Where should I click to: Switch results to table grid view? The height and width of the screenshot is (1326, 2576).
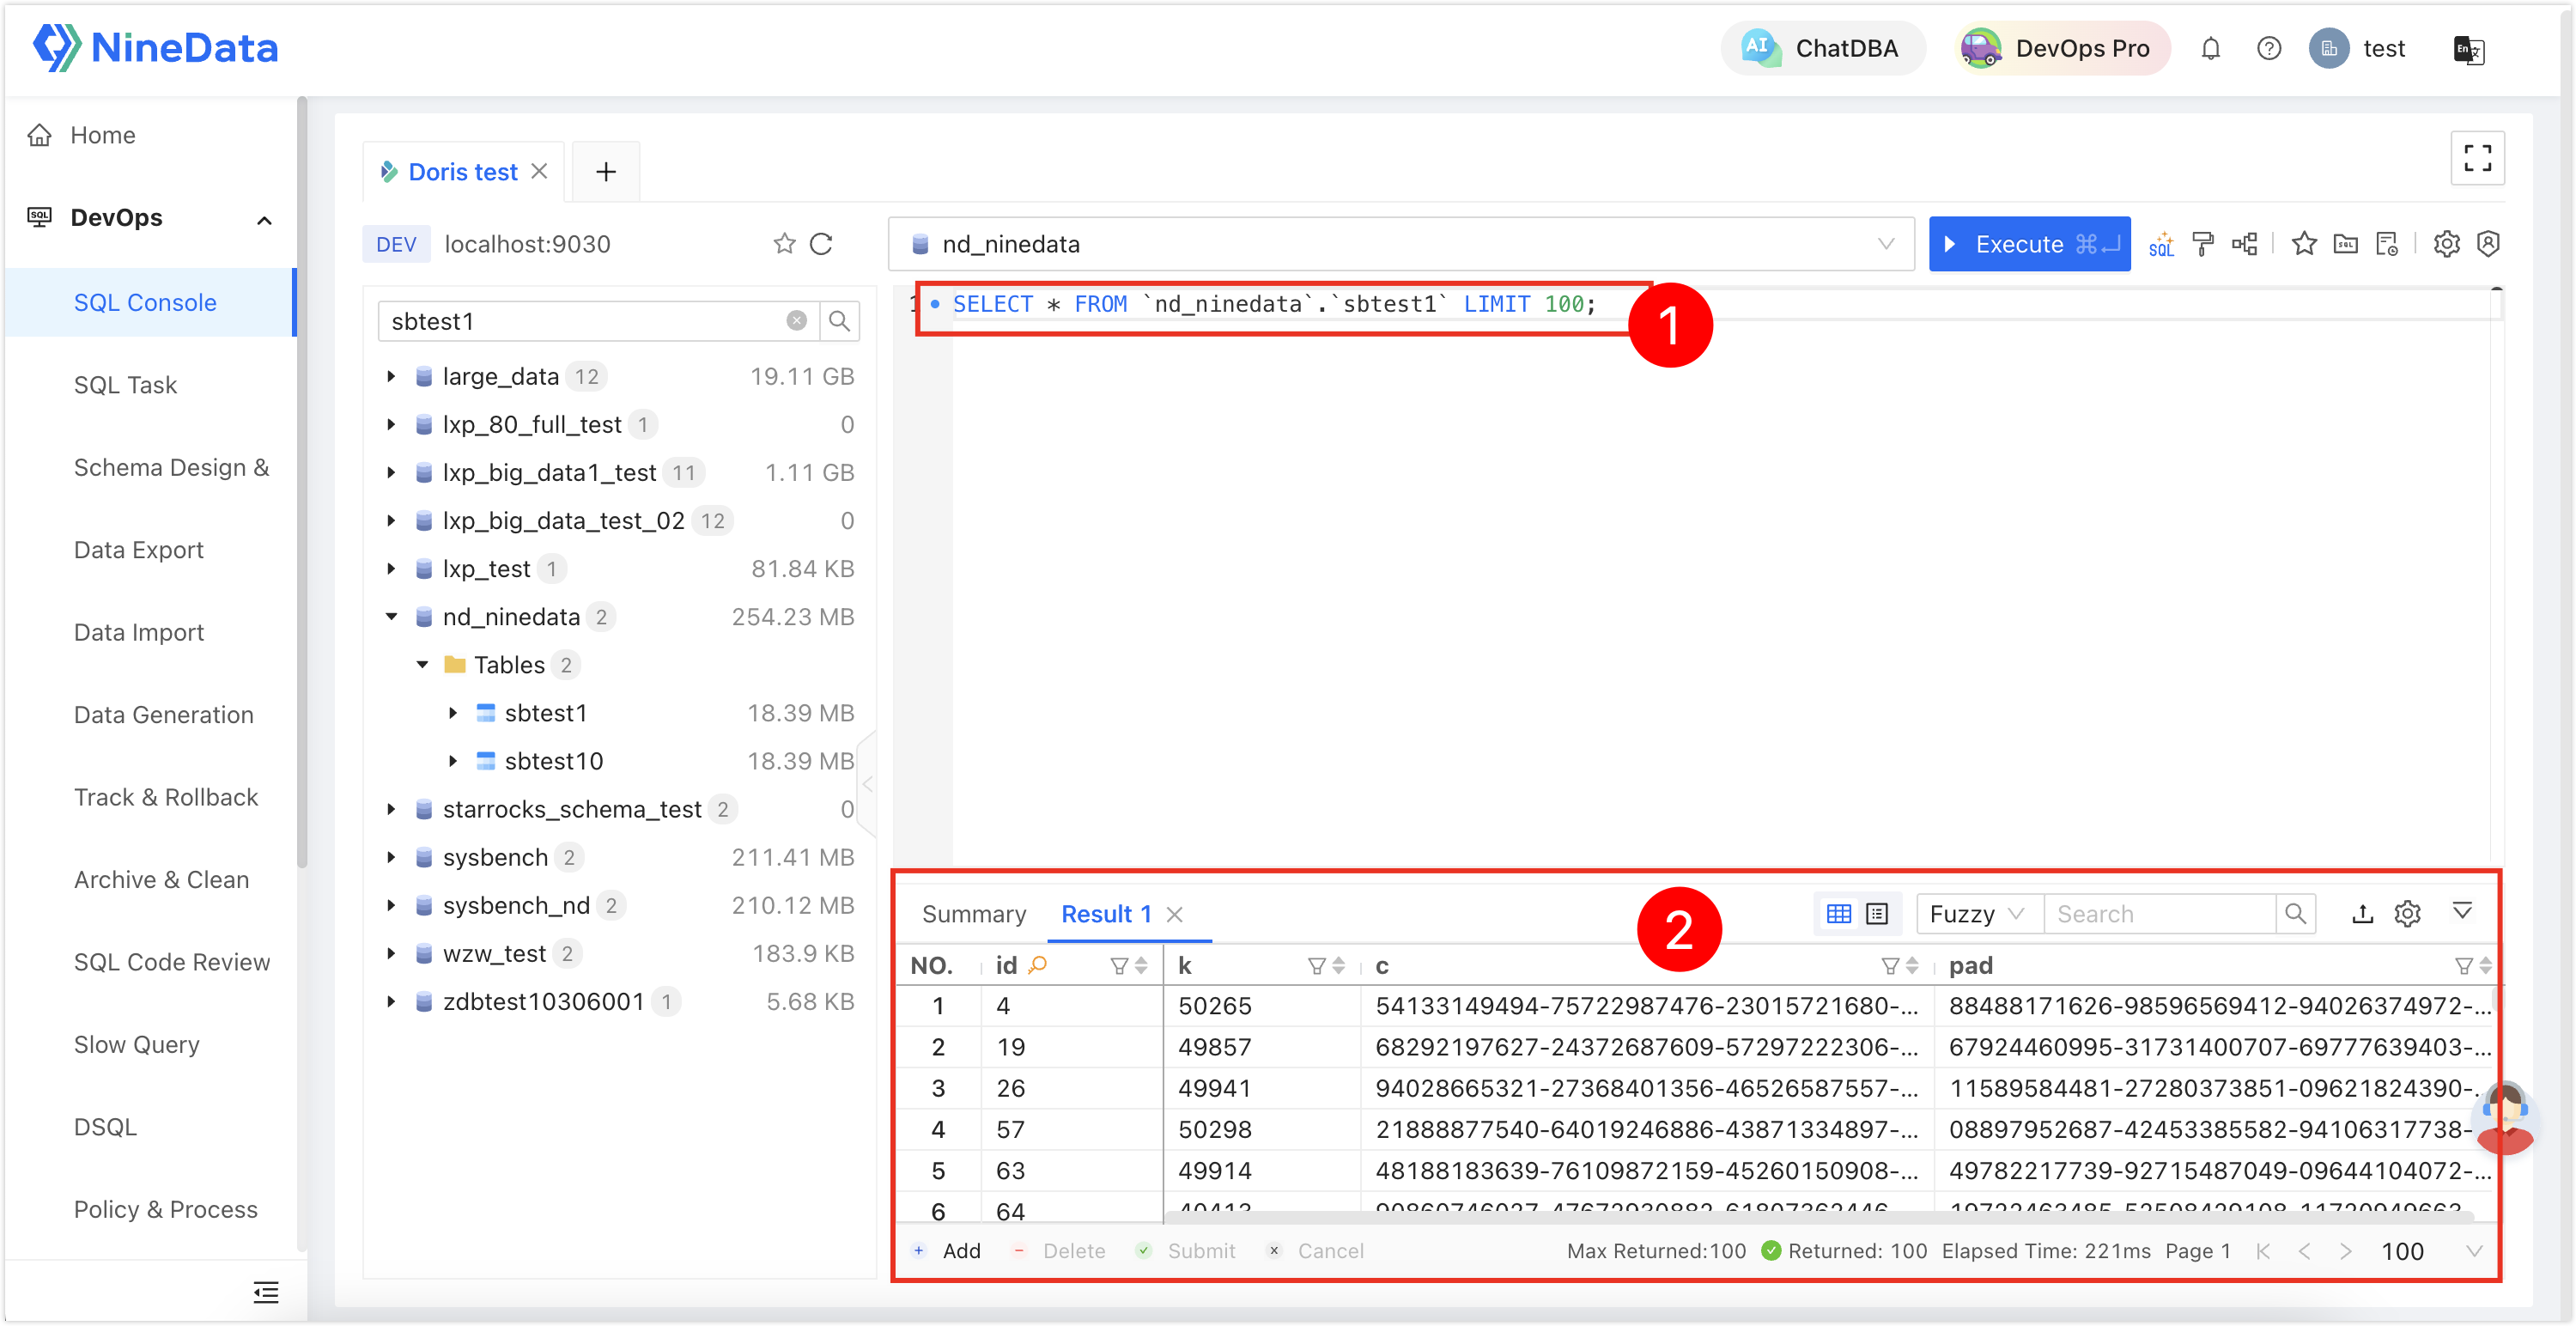(x=1838, y=913)
